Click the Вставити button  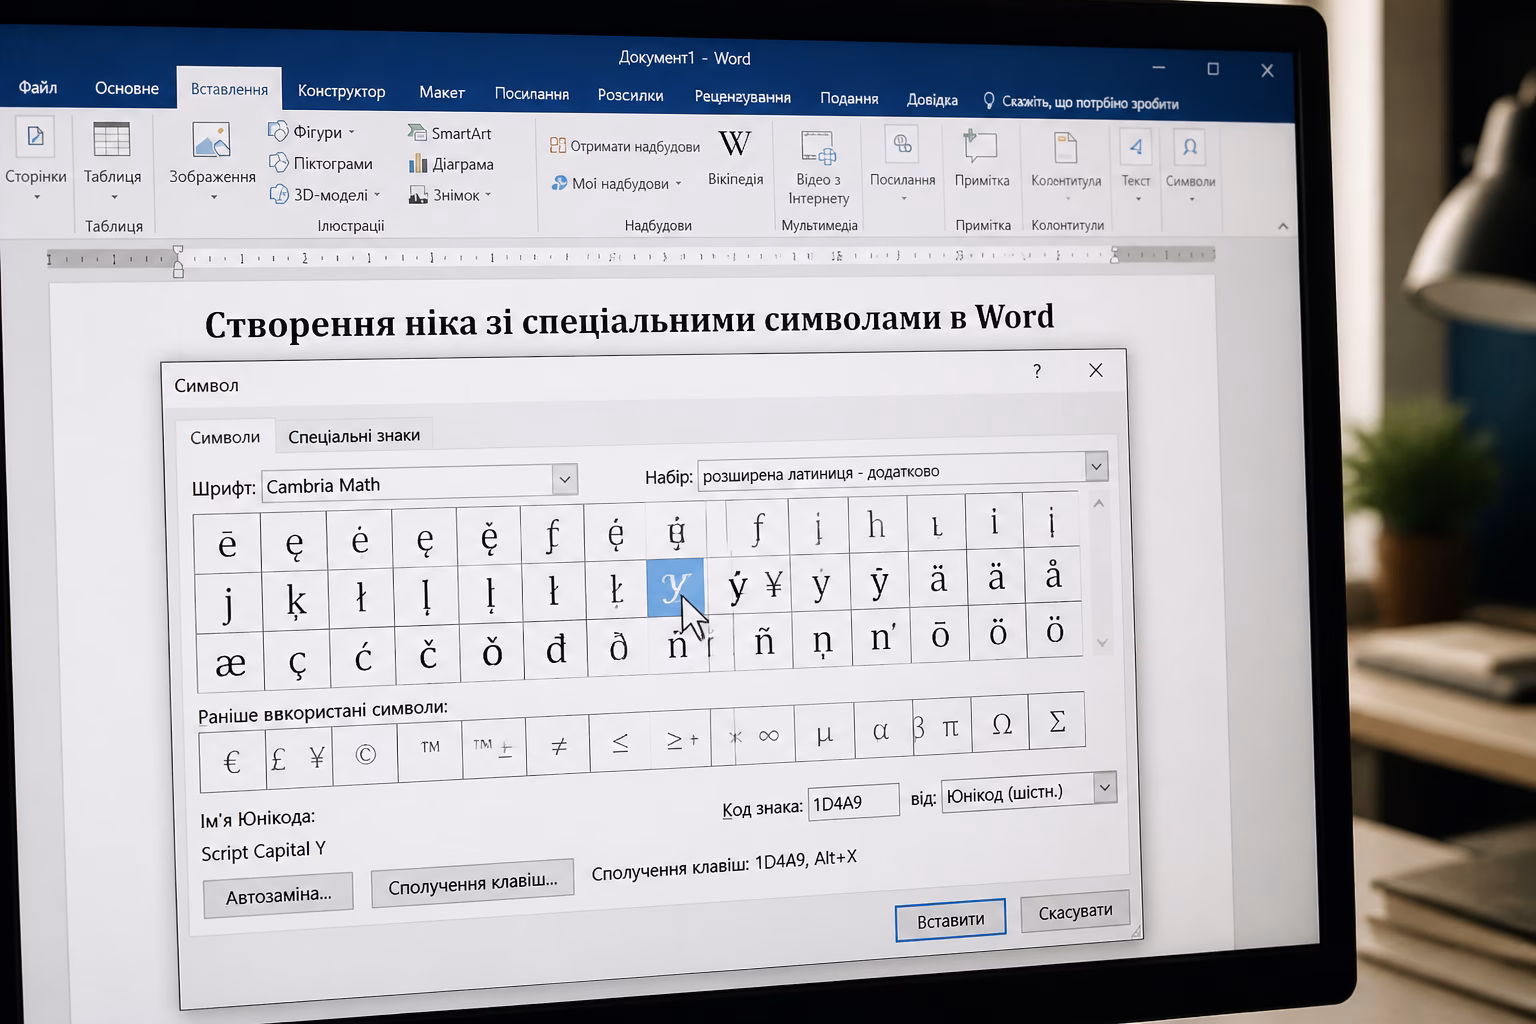(950, 920)
